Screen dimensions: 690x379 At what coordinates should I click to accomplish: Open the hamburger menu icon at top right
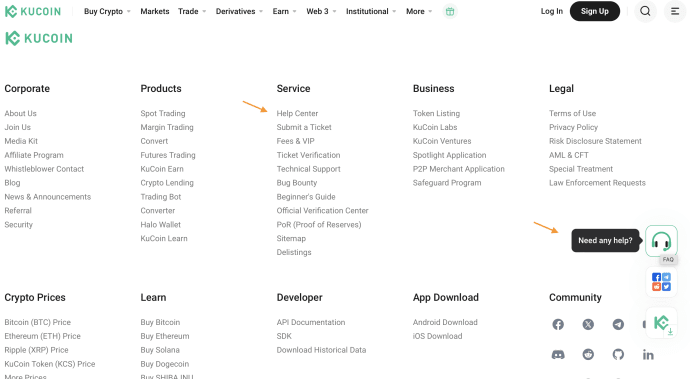675,11
